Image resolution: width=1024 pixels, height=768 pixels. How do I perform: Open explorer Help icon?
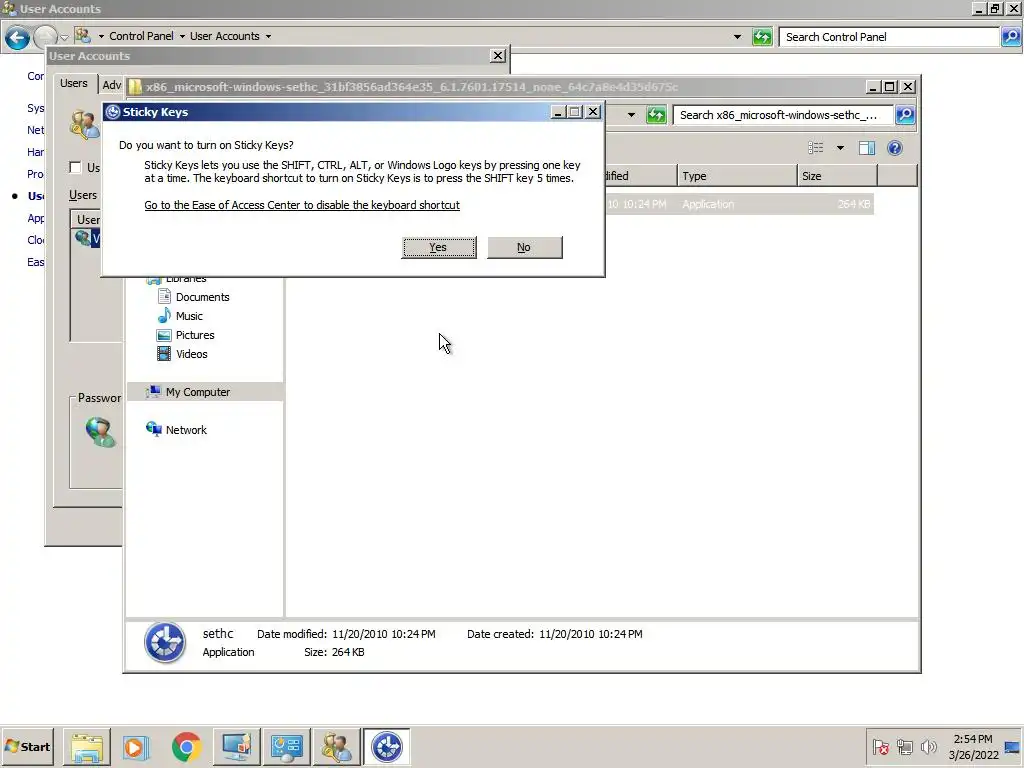[895, 148]
